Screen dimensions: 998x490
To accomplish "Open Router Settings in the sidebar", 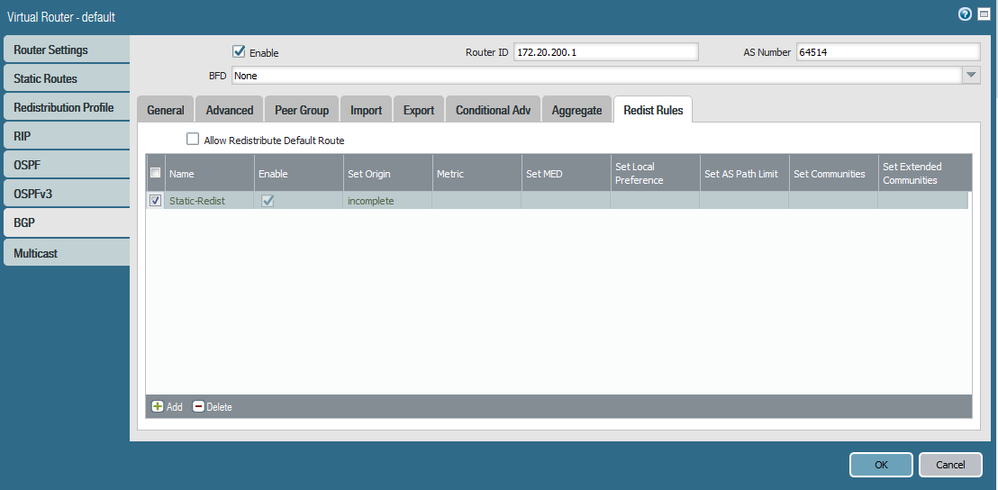I will point(67,50).
